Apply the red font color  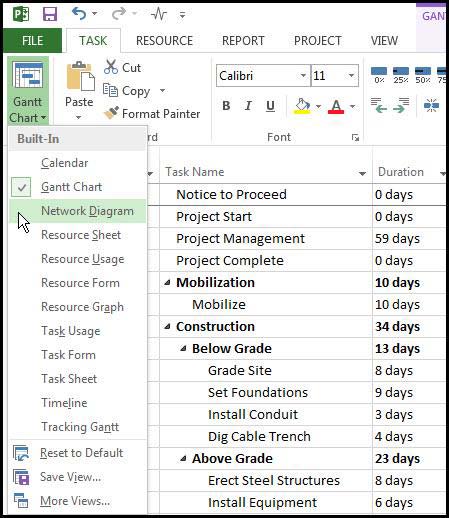(336, 107)
